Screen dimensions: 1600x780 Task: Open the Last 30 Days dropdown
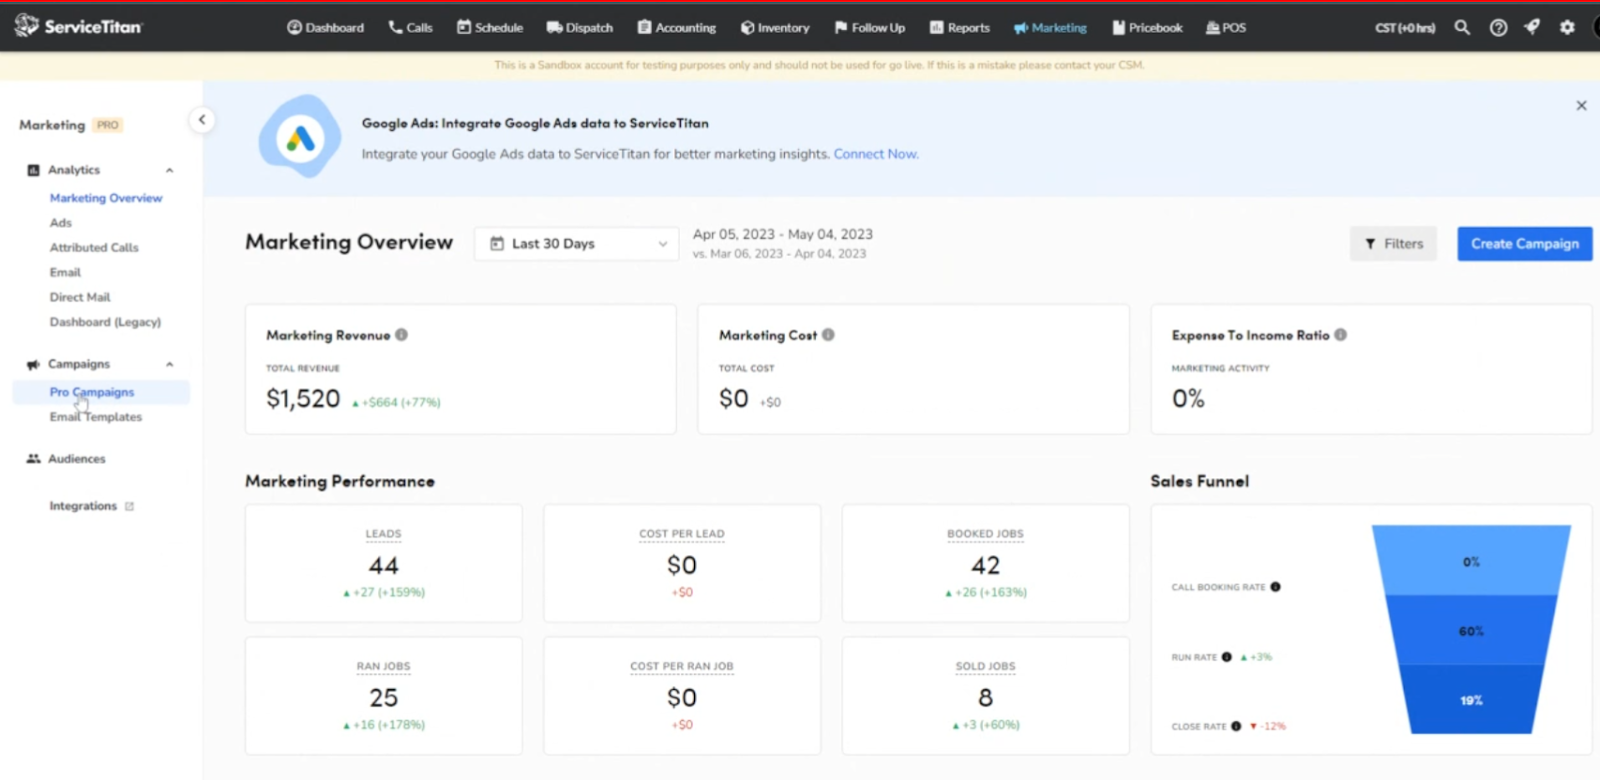coord(577,243)
